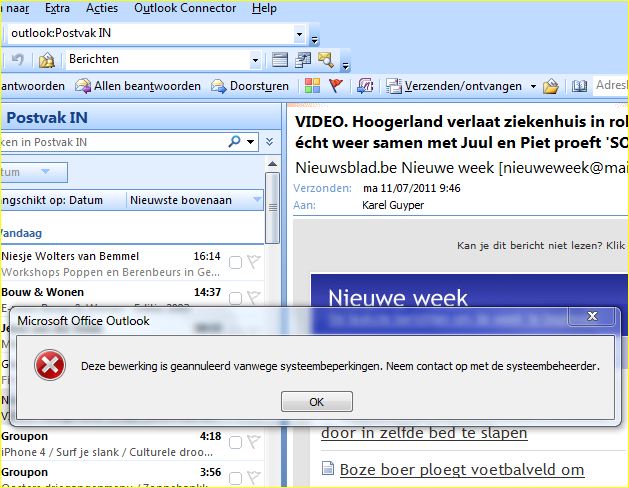
Task: Close the Microsoft Office Outlook dialog
Action: coord(592,316)
